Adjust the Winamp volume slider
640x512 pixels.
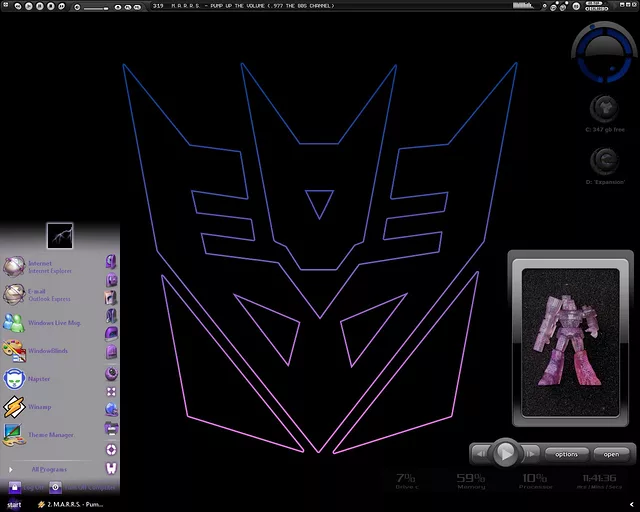(96, 8)
